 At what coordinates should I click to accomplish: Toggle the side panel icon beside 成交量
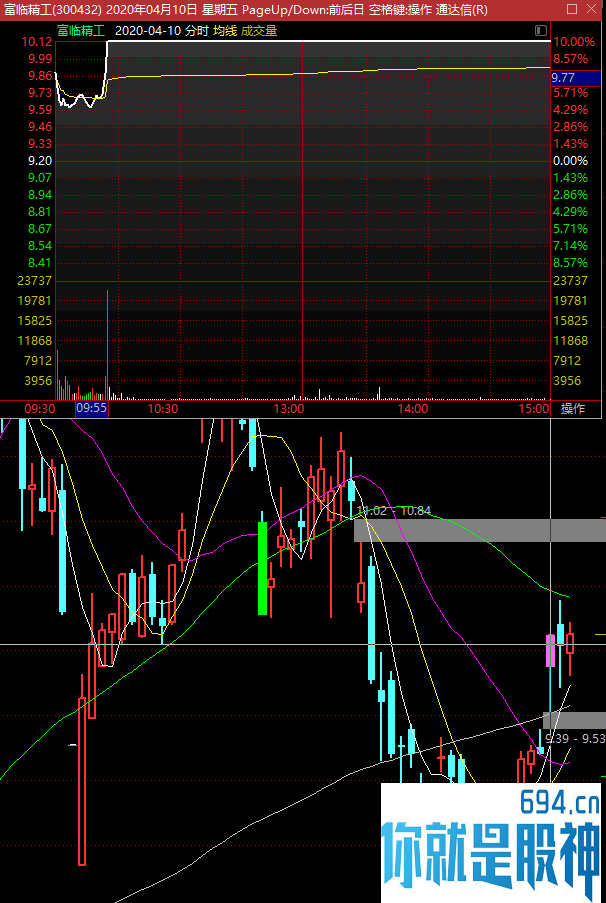[540, 31]
